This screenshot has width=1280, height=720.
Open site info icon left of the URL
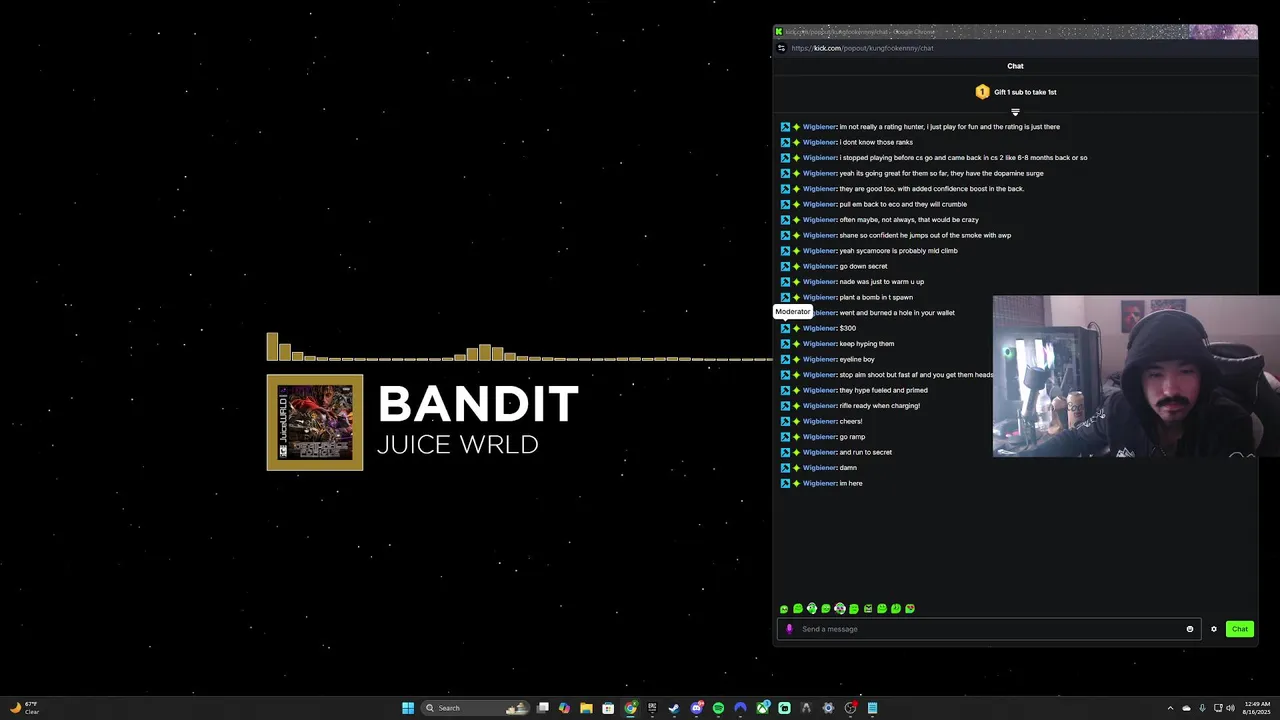[x=781, y=48]
